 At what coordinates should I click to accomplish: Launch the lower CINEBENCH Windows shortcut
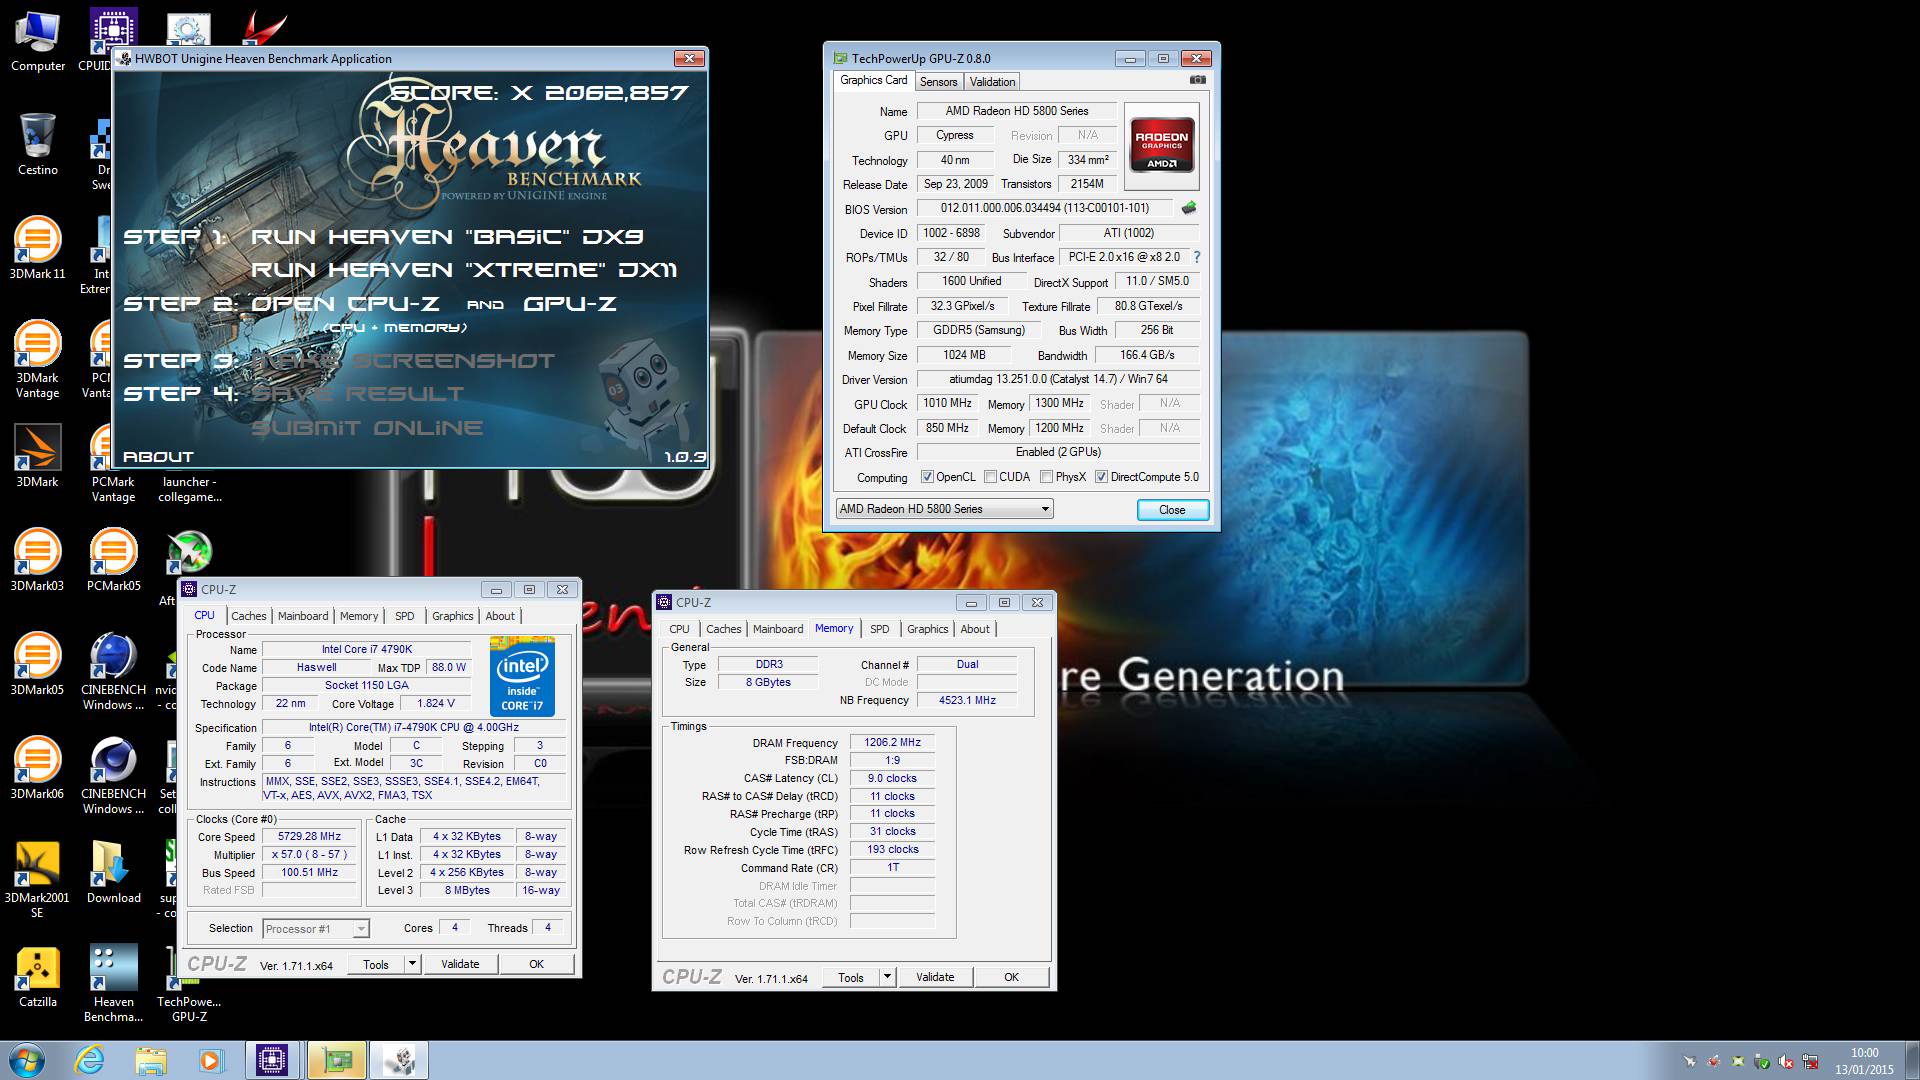pos(113,775)
